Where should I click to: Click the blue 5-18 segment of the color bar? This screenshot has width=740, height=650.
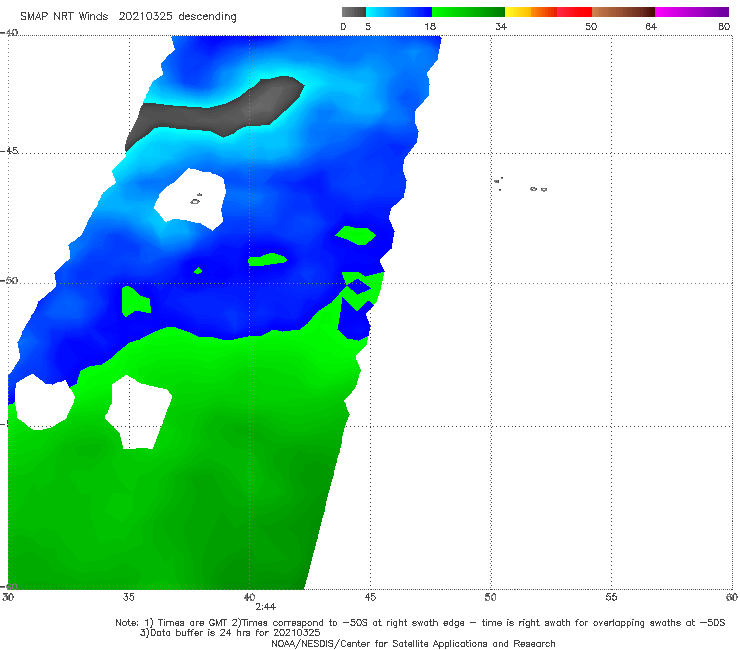[x=399, y=12]
